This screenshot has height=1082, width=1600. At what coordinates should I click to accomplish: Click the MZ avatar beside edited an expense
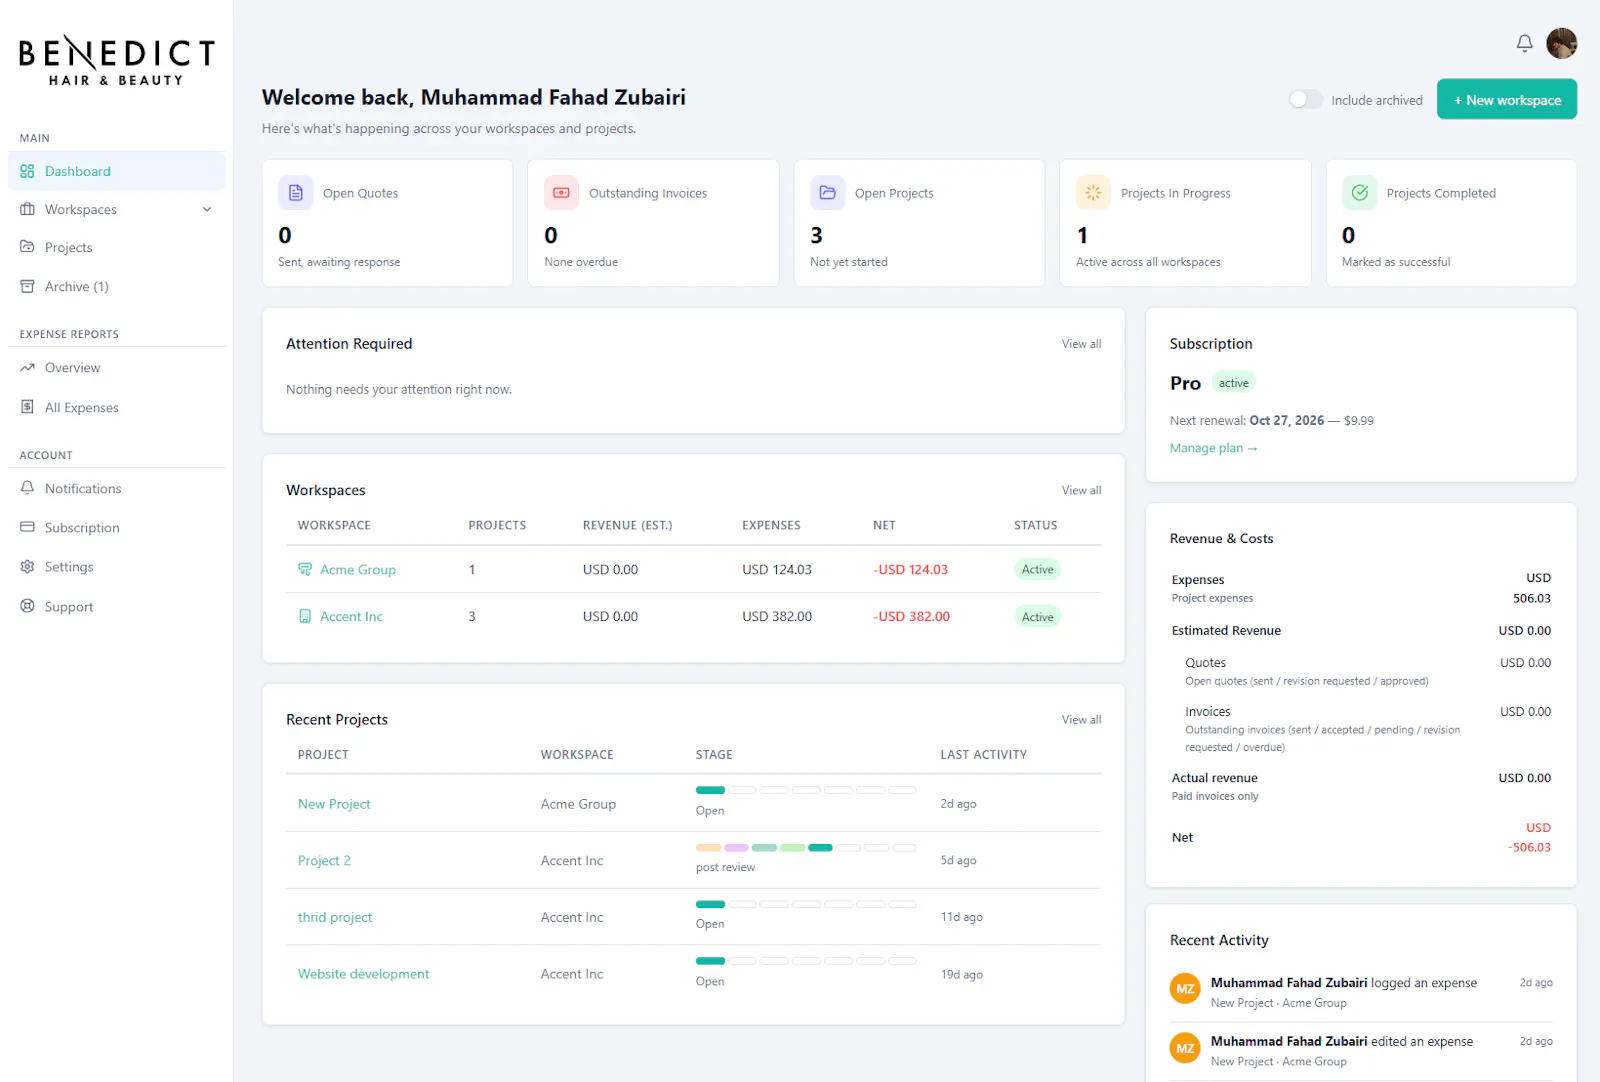point(1185,1048)
